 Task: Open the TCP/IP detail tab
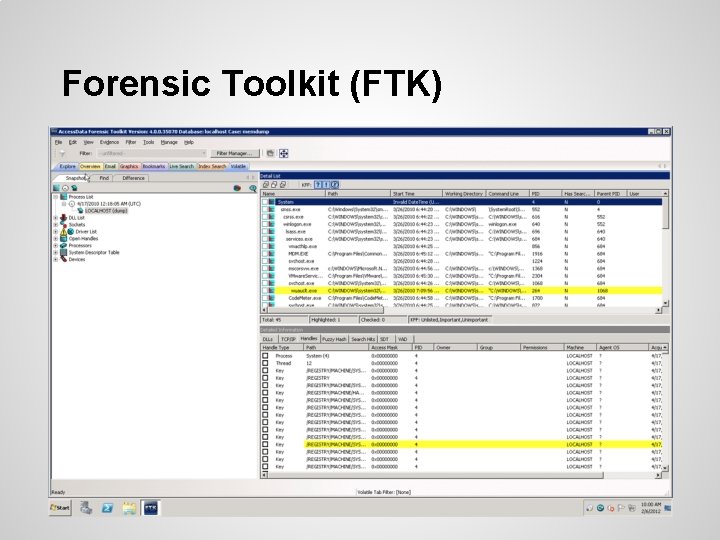[x=288, y=339]
